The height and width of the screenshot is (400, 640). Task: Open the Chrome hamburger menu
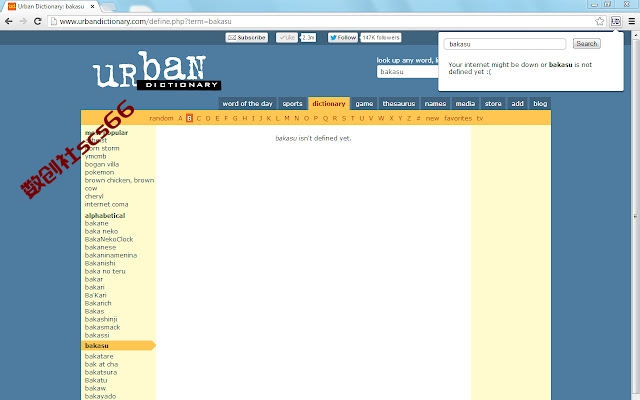(631, 21)
